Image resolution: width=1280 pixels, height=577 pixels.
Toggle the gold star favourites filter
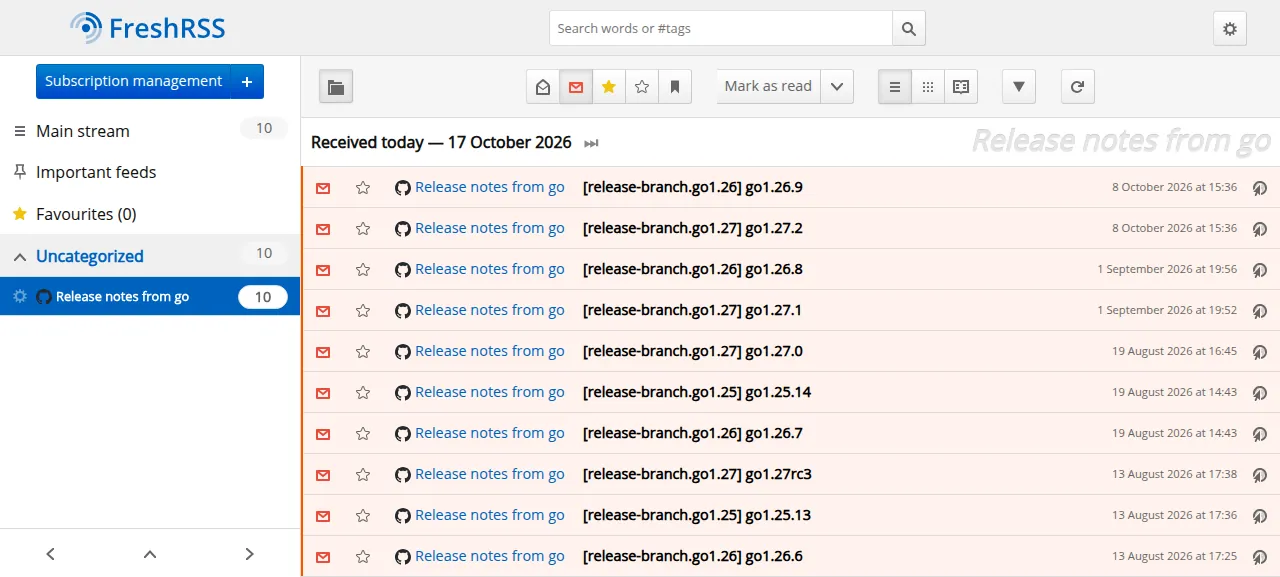tap(608, 87)
